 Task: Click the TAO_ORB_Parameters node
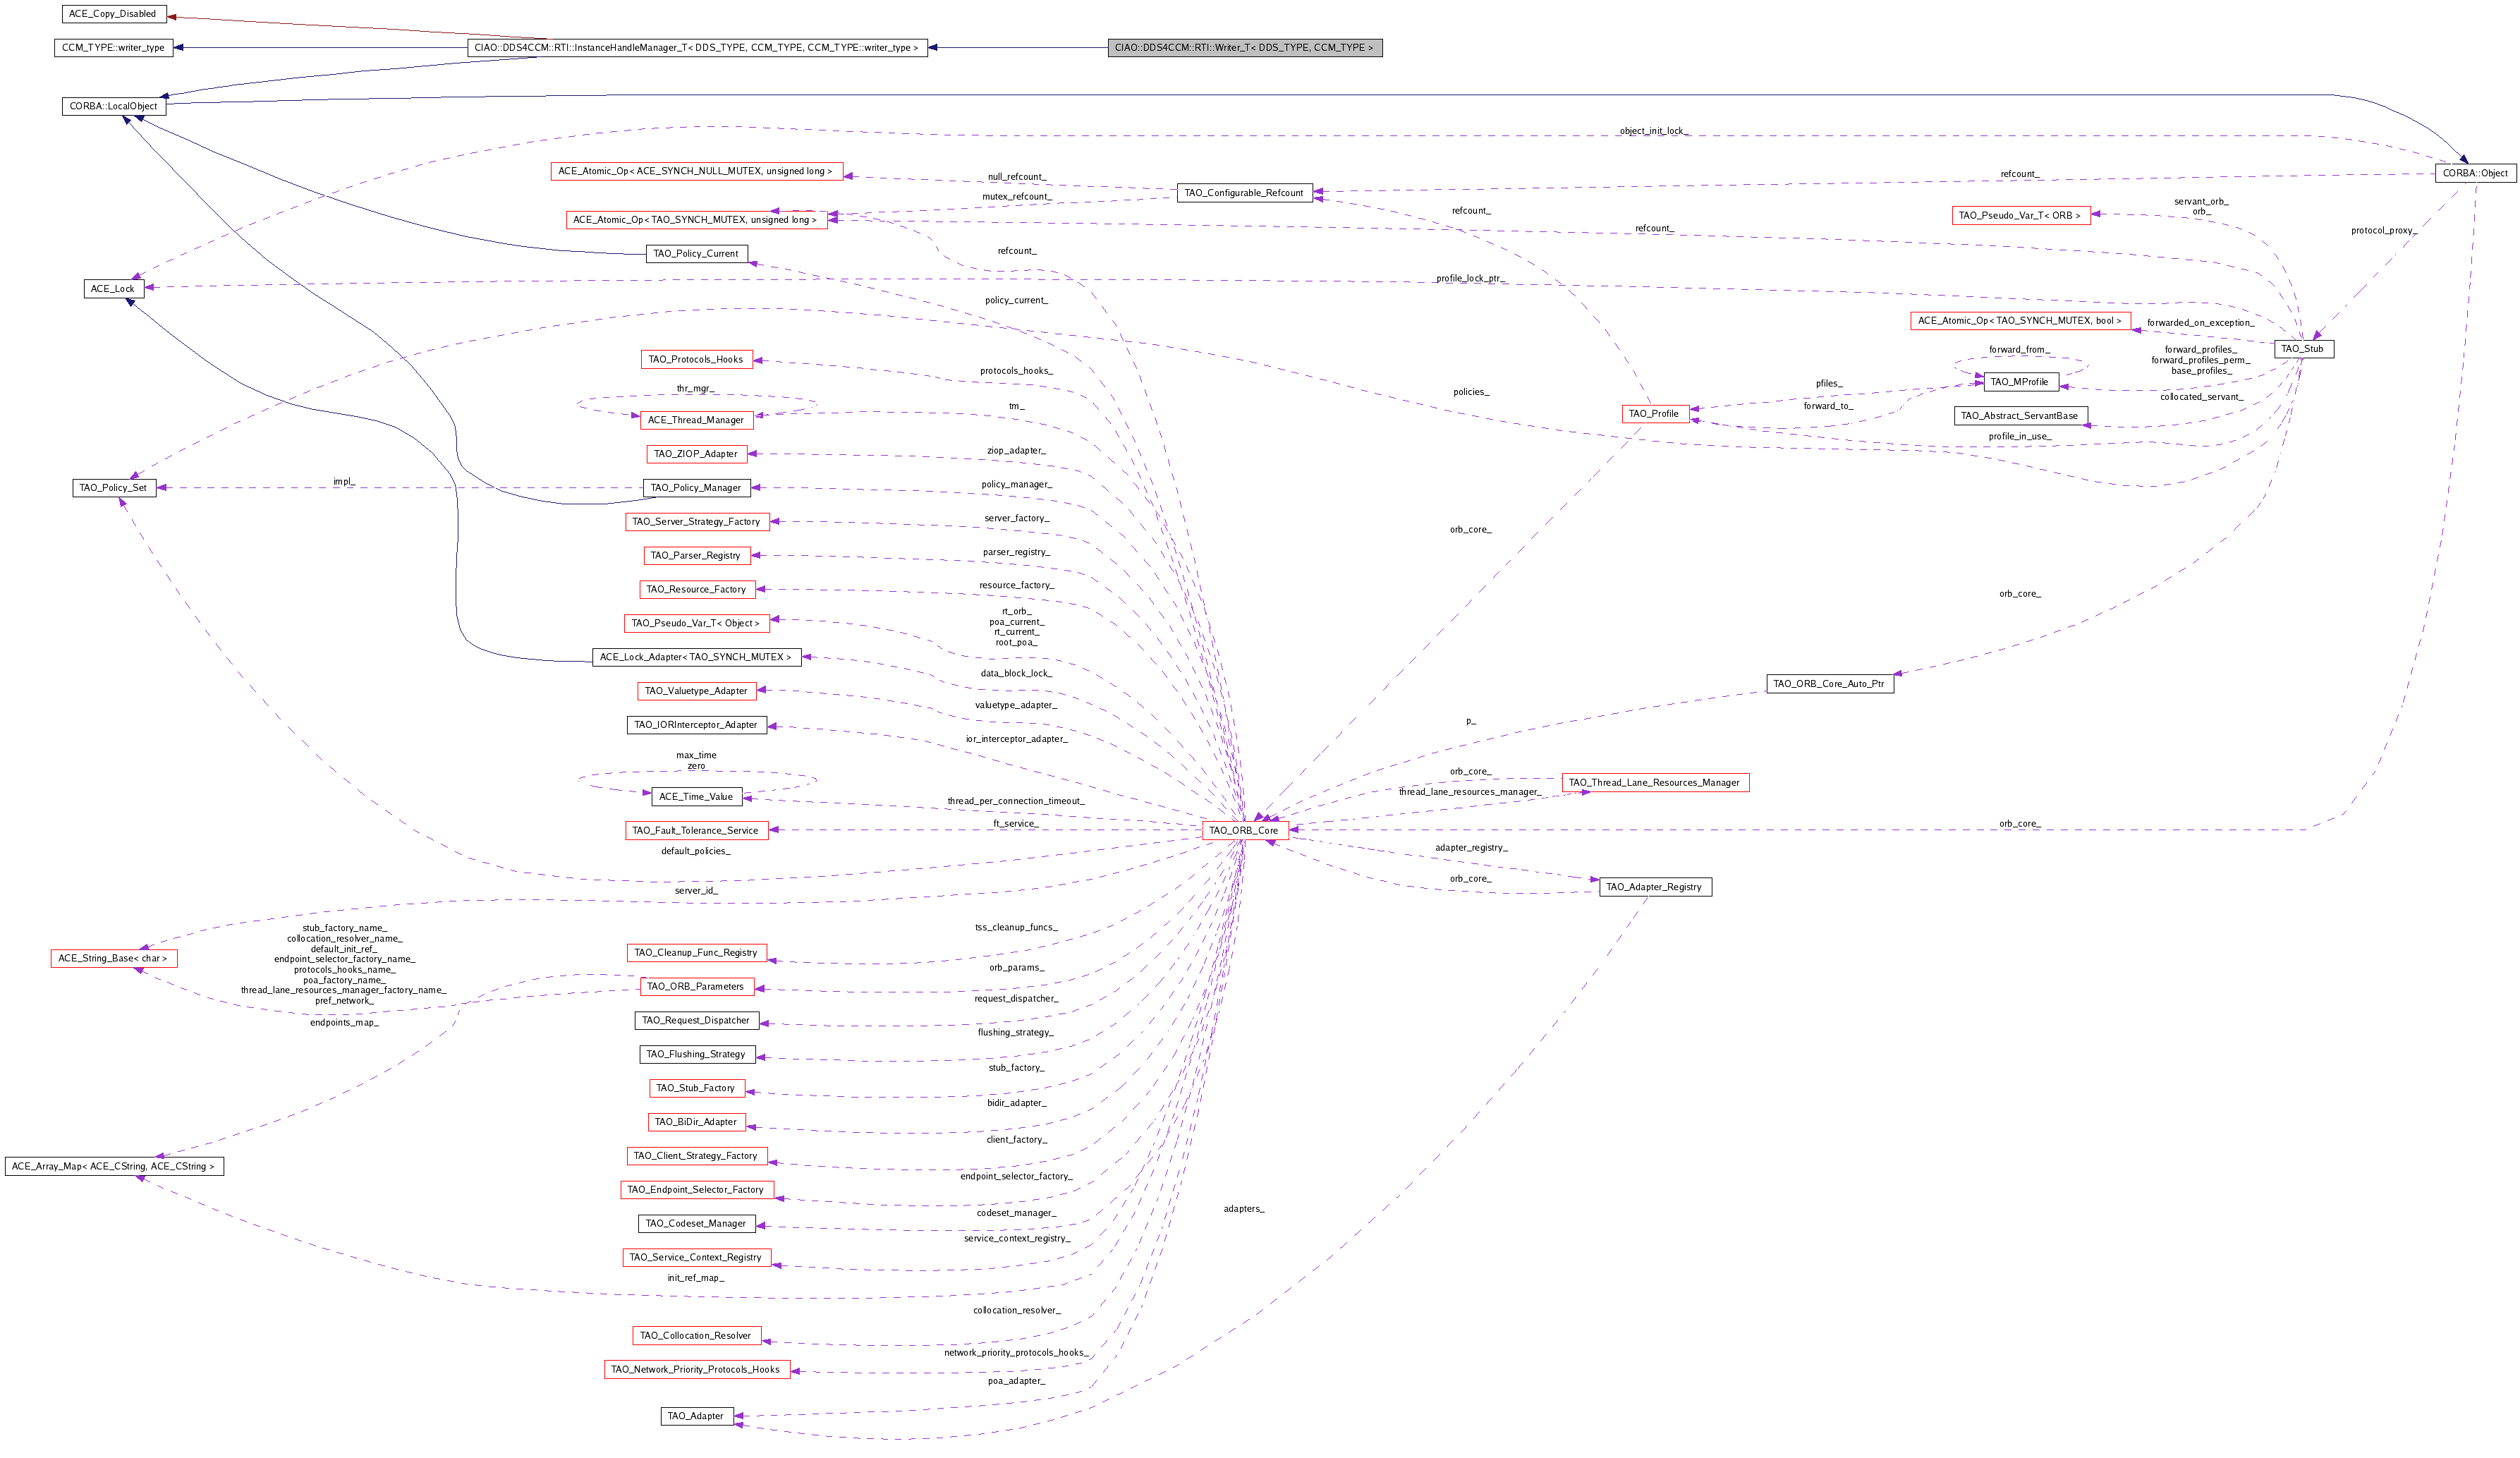tap(696, 987)
